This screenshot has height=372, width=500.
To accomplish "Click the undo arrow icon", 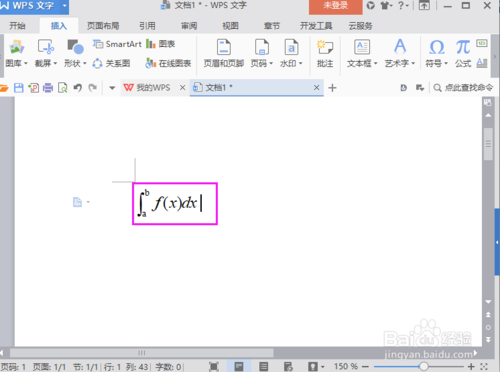I will click(x=78, y=88).
